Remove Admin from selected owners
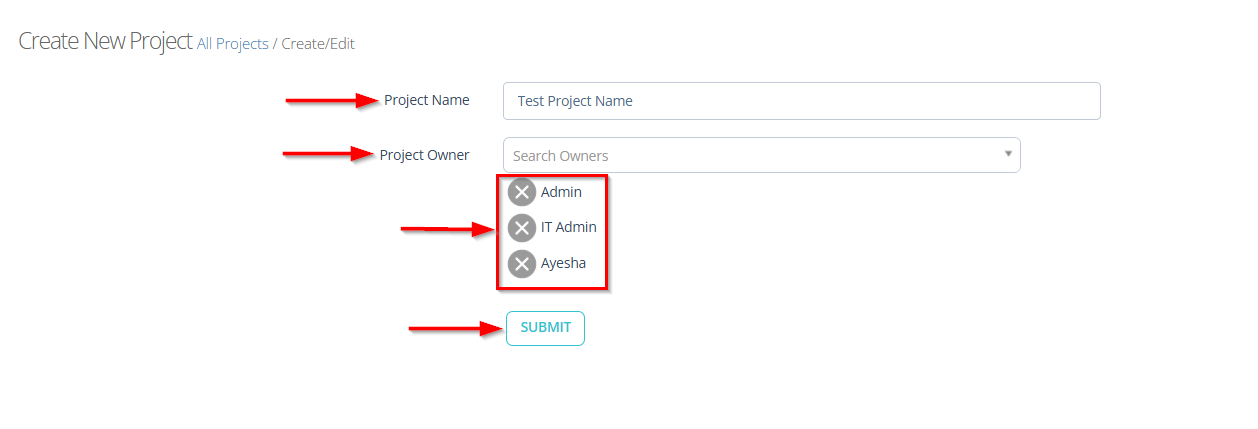1258x429 pixels. pyautogui.click(x=521, y=192)
